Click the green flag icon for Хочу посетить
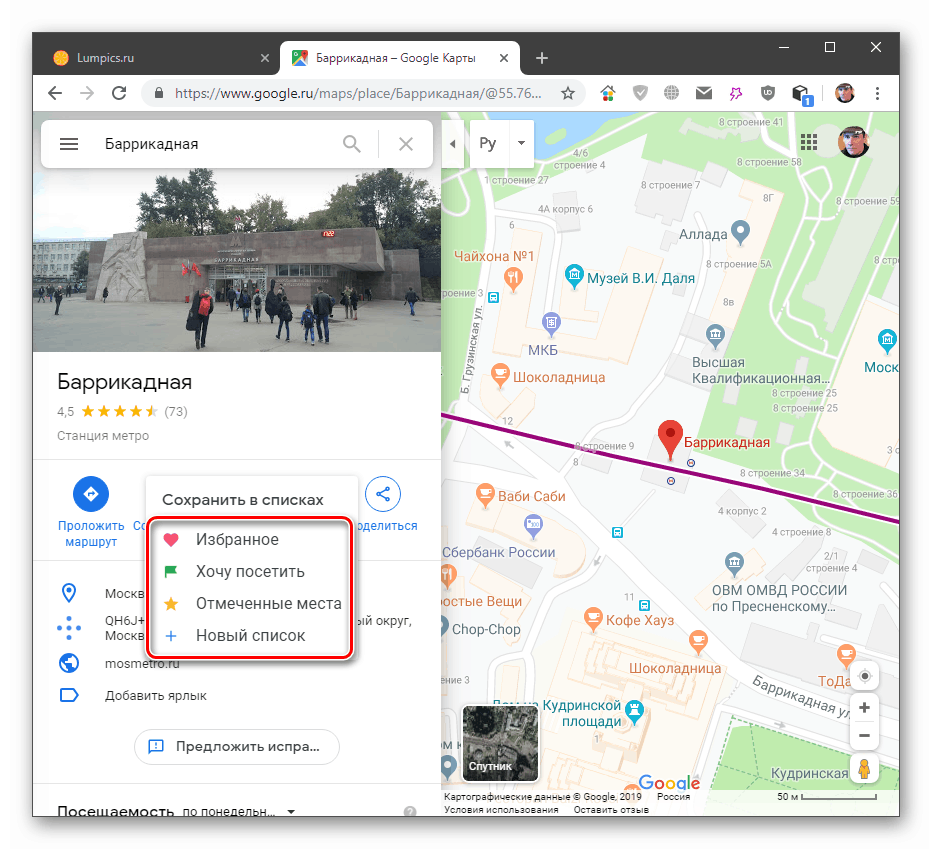The image size is (932, 849). pyautogui.click(x=170, y=570)
